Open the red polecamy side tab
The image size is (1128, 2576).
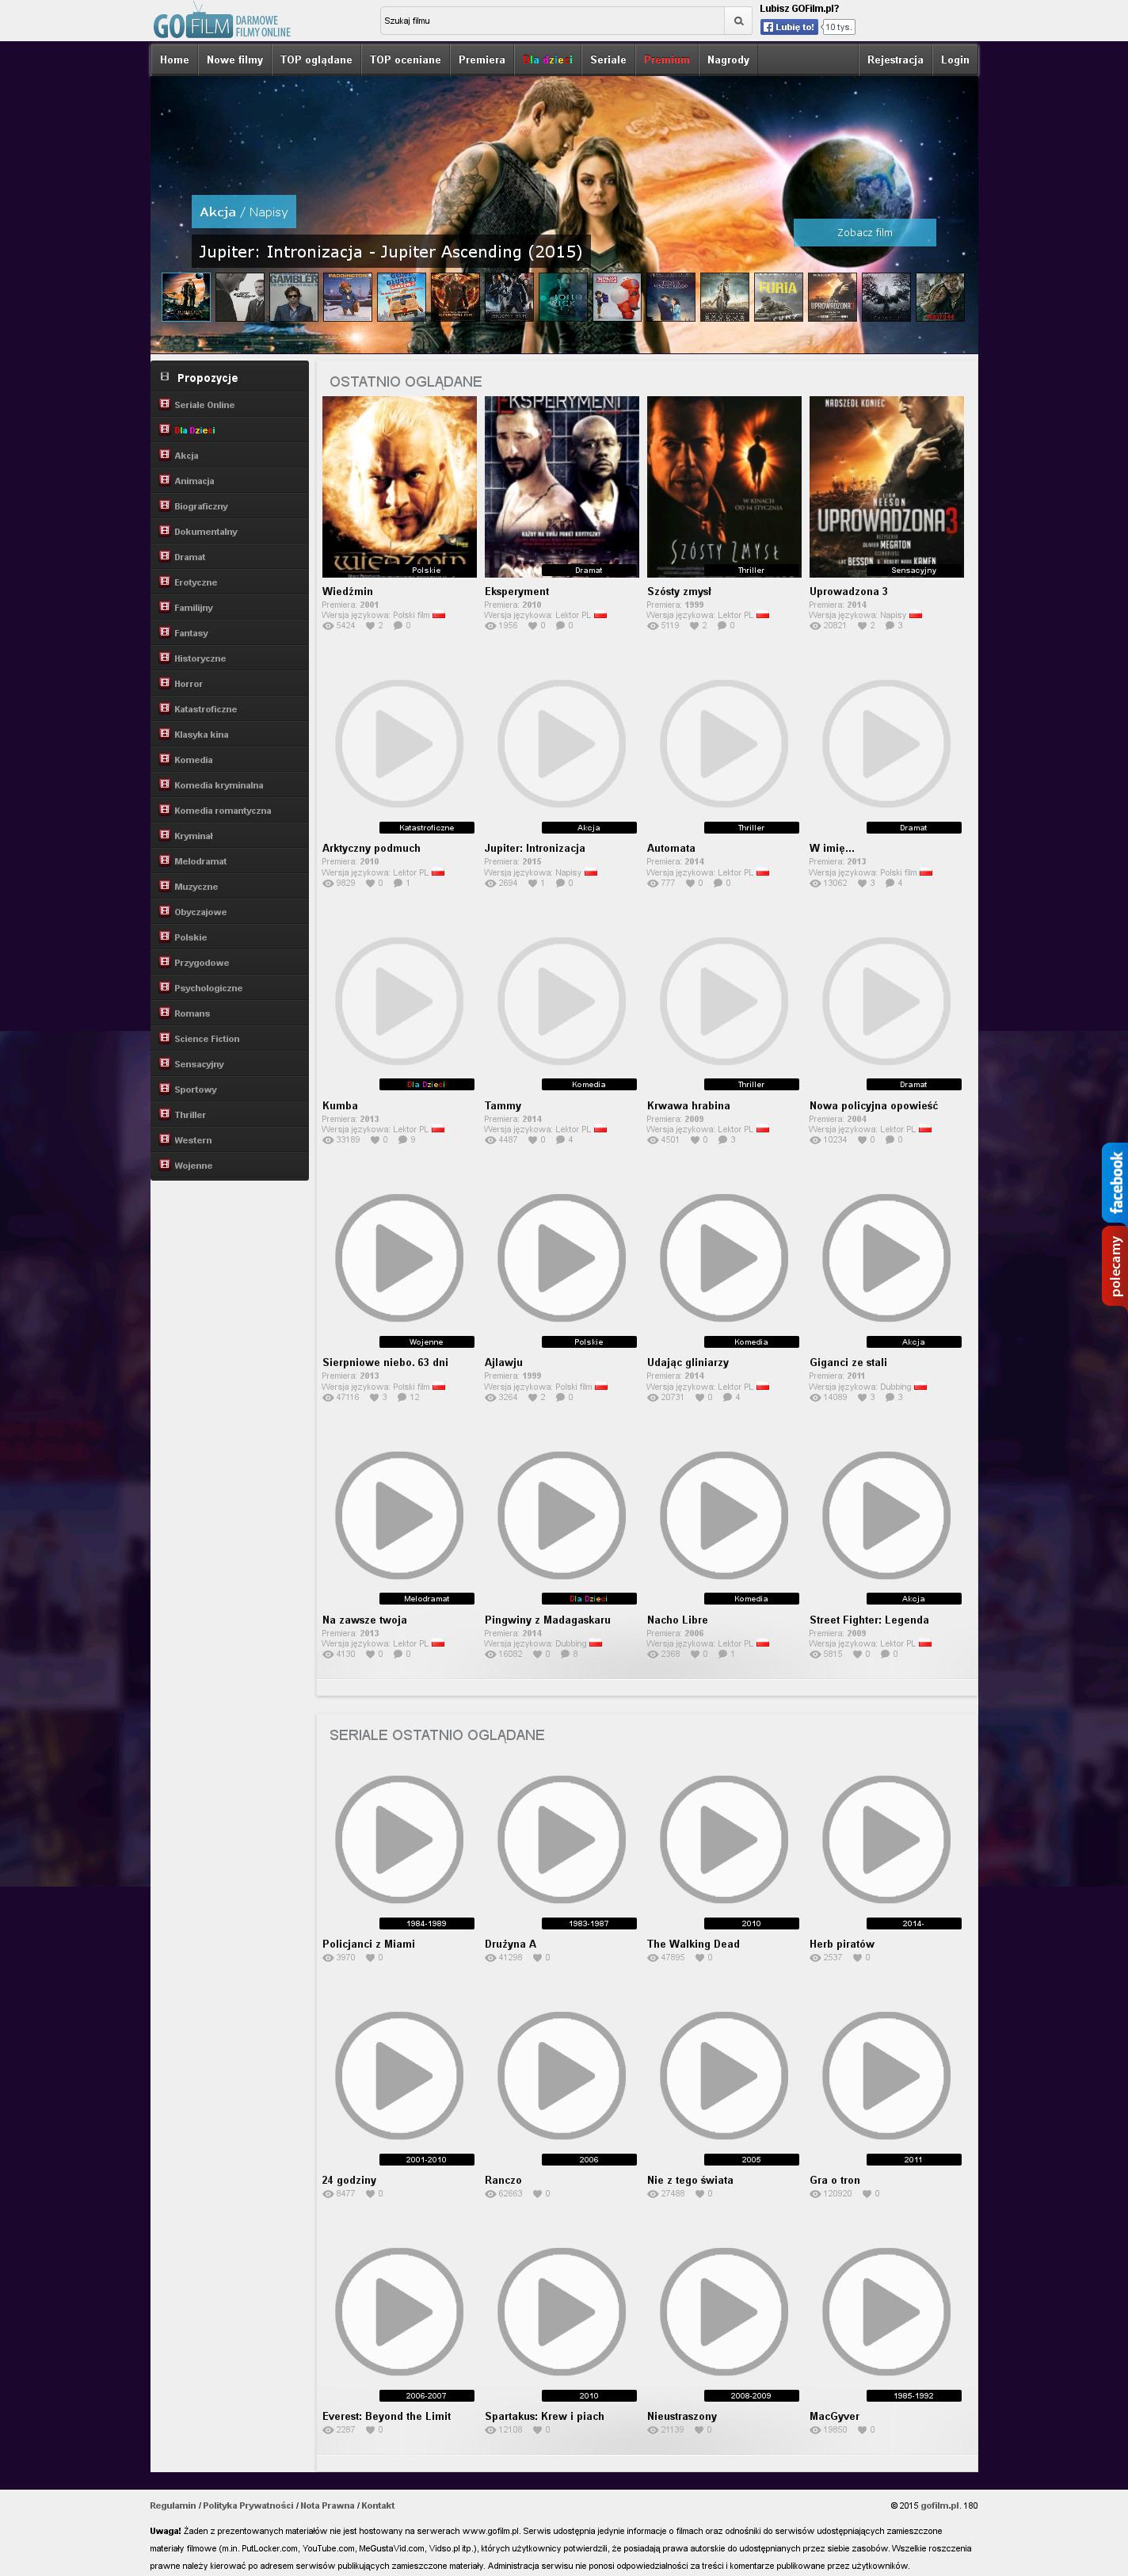click(1115, 1266)
